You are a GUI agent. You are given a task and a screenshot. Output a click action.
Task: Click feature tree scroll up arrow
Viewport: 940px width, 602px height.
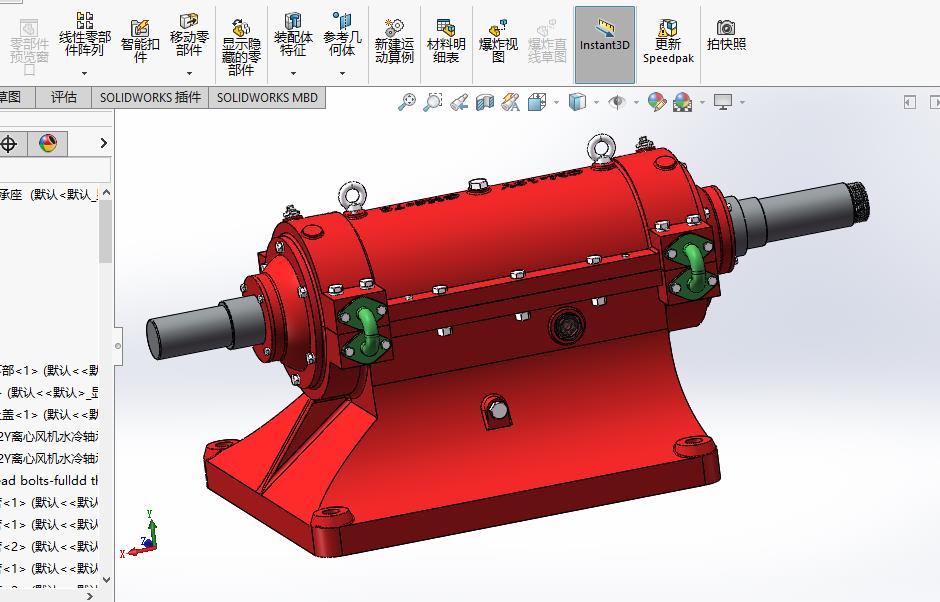click(x=106, y=192)
